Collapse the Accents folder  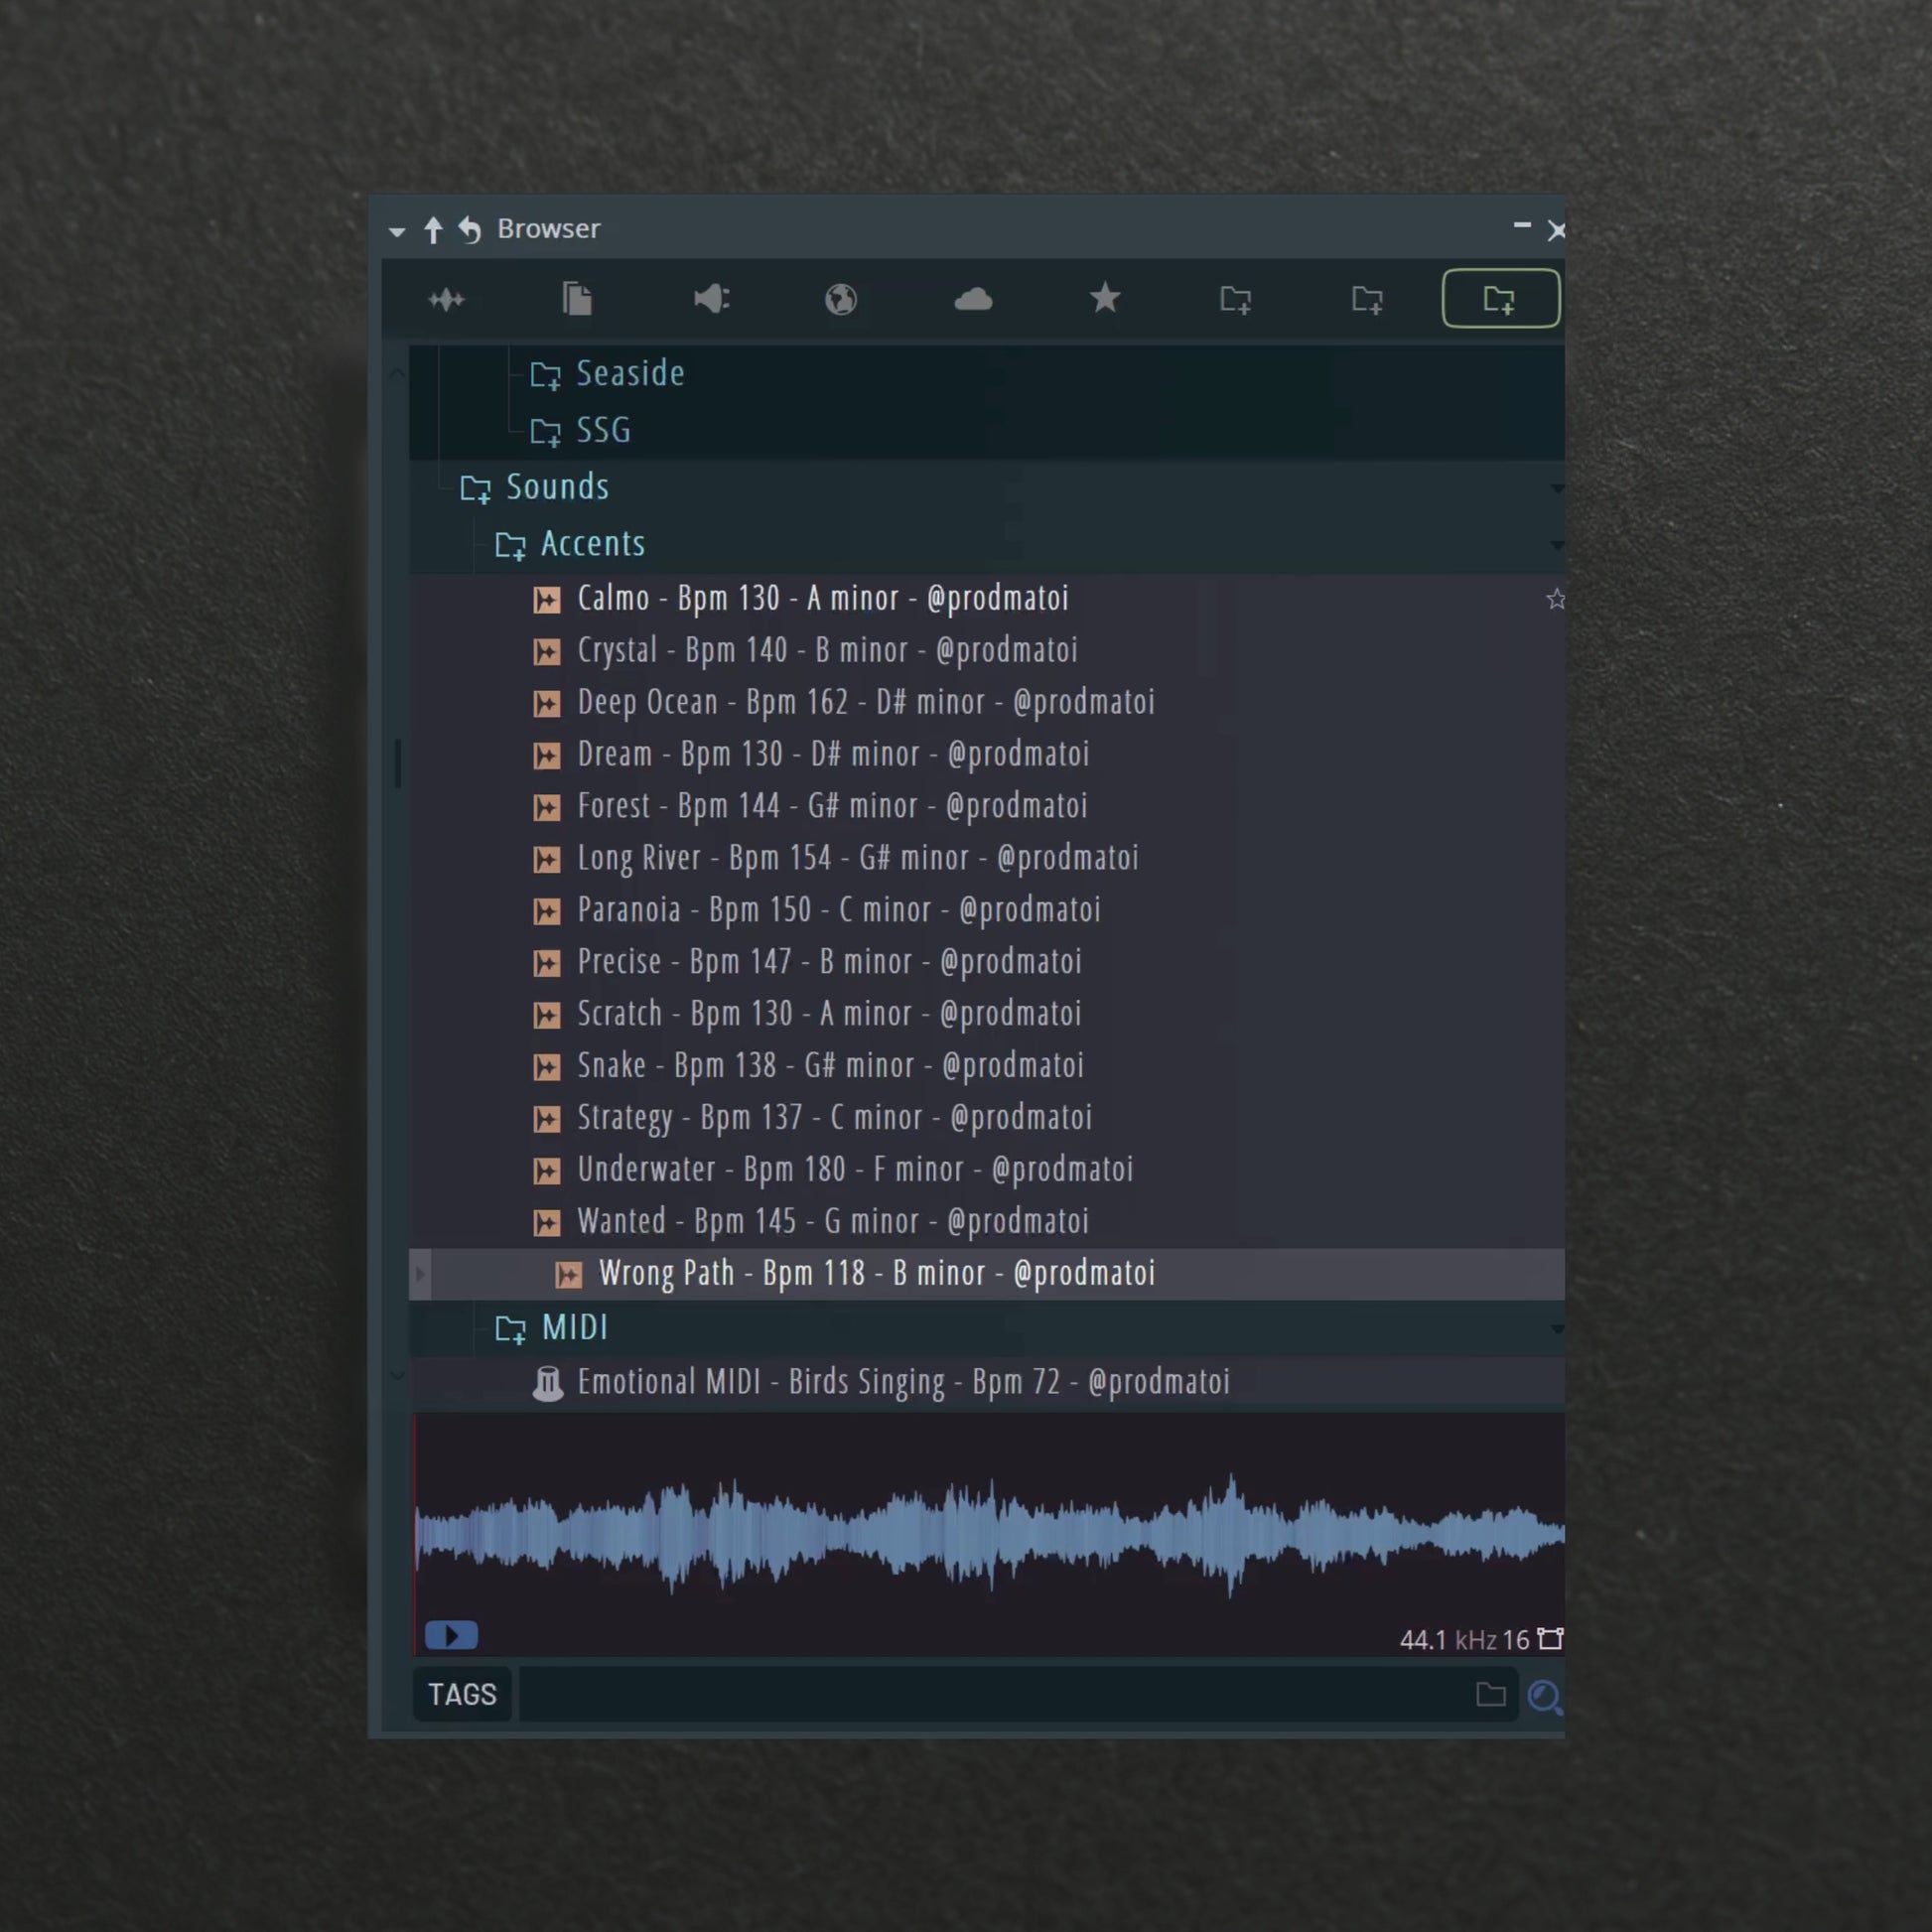click(x=592, y=544)
